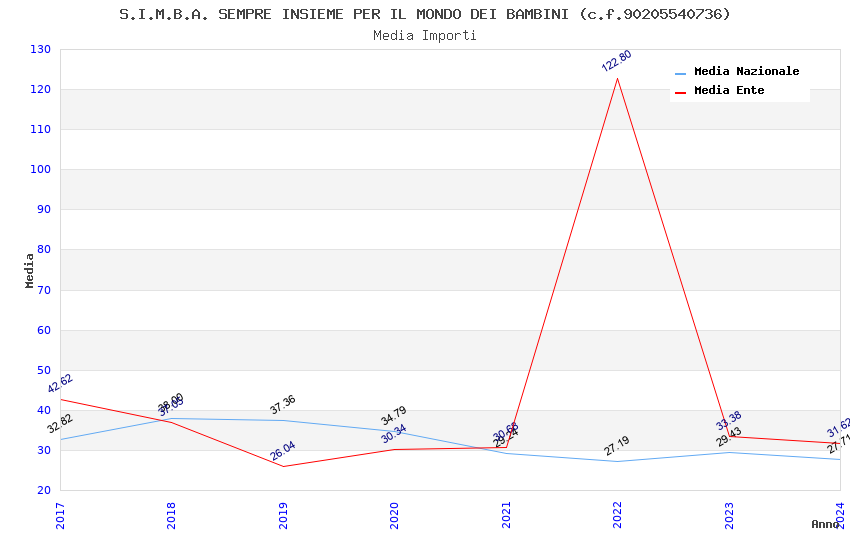The image size is (850, 550).
Task: Click the x-axis year 2018
Action: tap(171, 516)
